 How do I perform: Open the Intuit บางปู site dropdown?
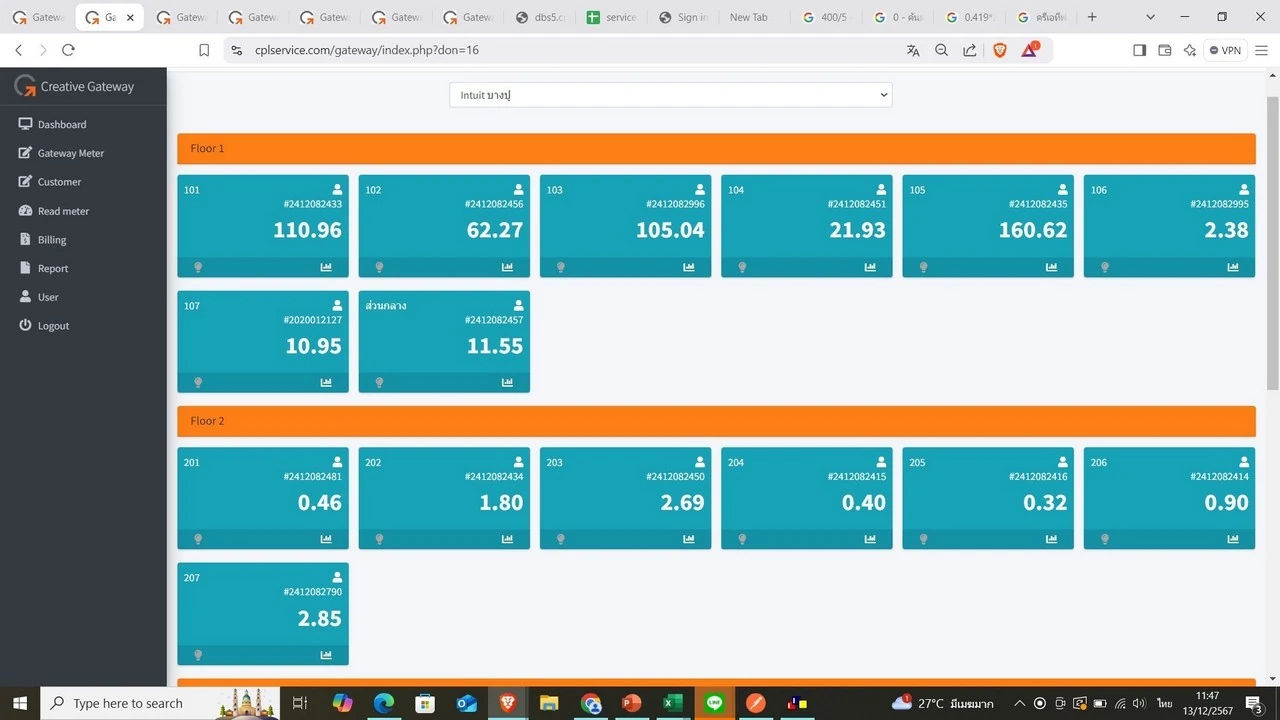670,95
